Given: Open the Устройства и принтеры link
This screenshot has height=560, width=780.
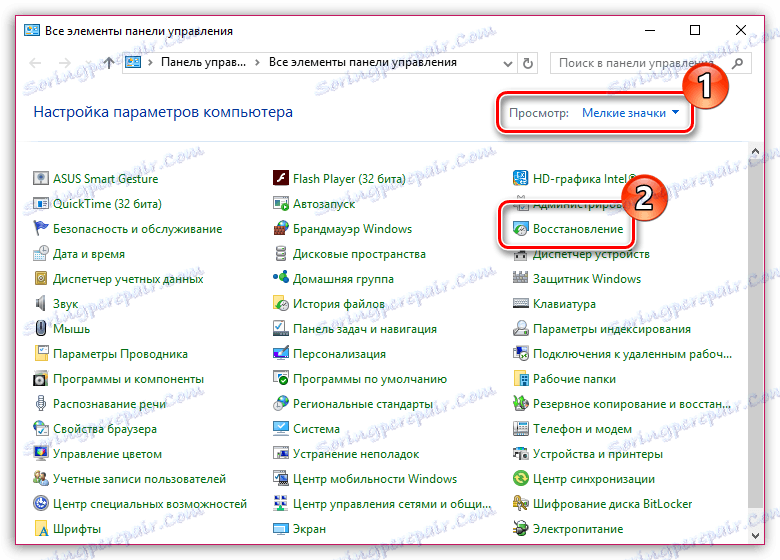Looking at the screenshot, I should tap(597, 454).
